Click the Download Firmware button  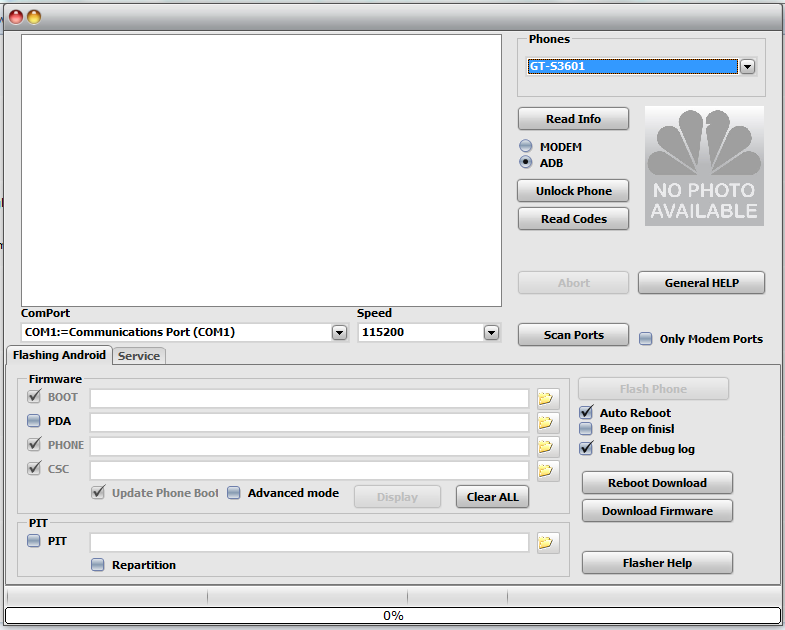(x=657, y=511)
